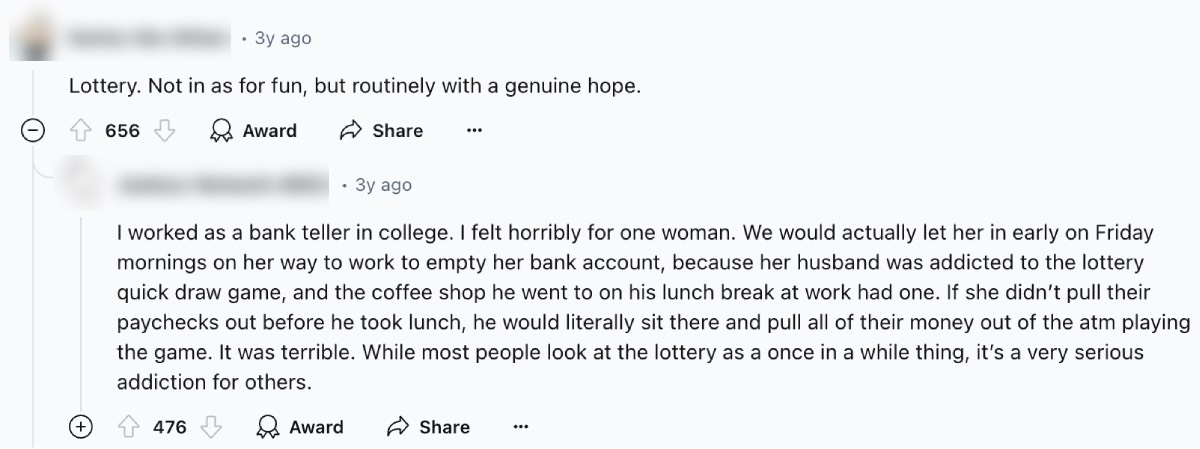Expand replies under the bank teller comment
The image size is (1200, 449).
80,427
